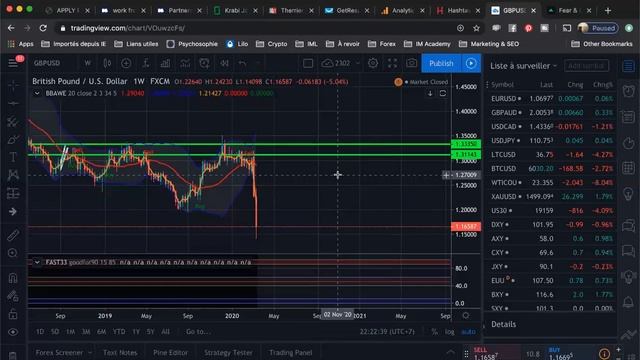The image size is (640, 360).
Task: Select the ruler measure tool
Action: pos(13,235)
